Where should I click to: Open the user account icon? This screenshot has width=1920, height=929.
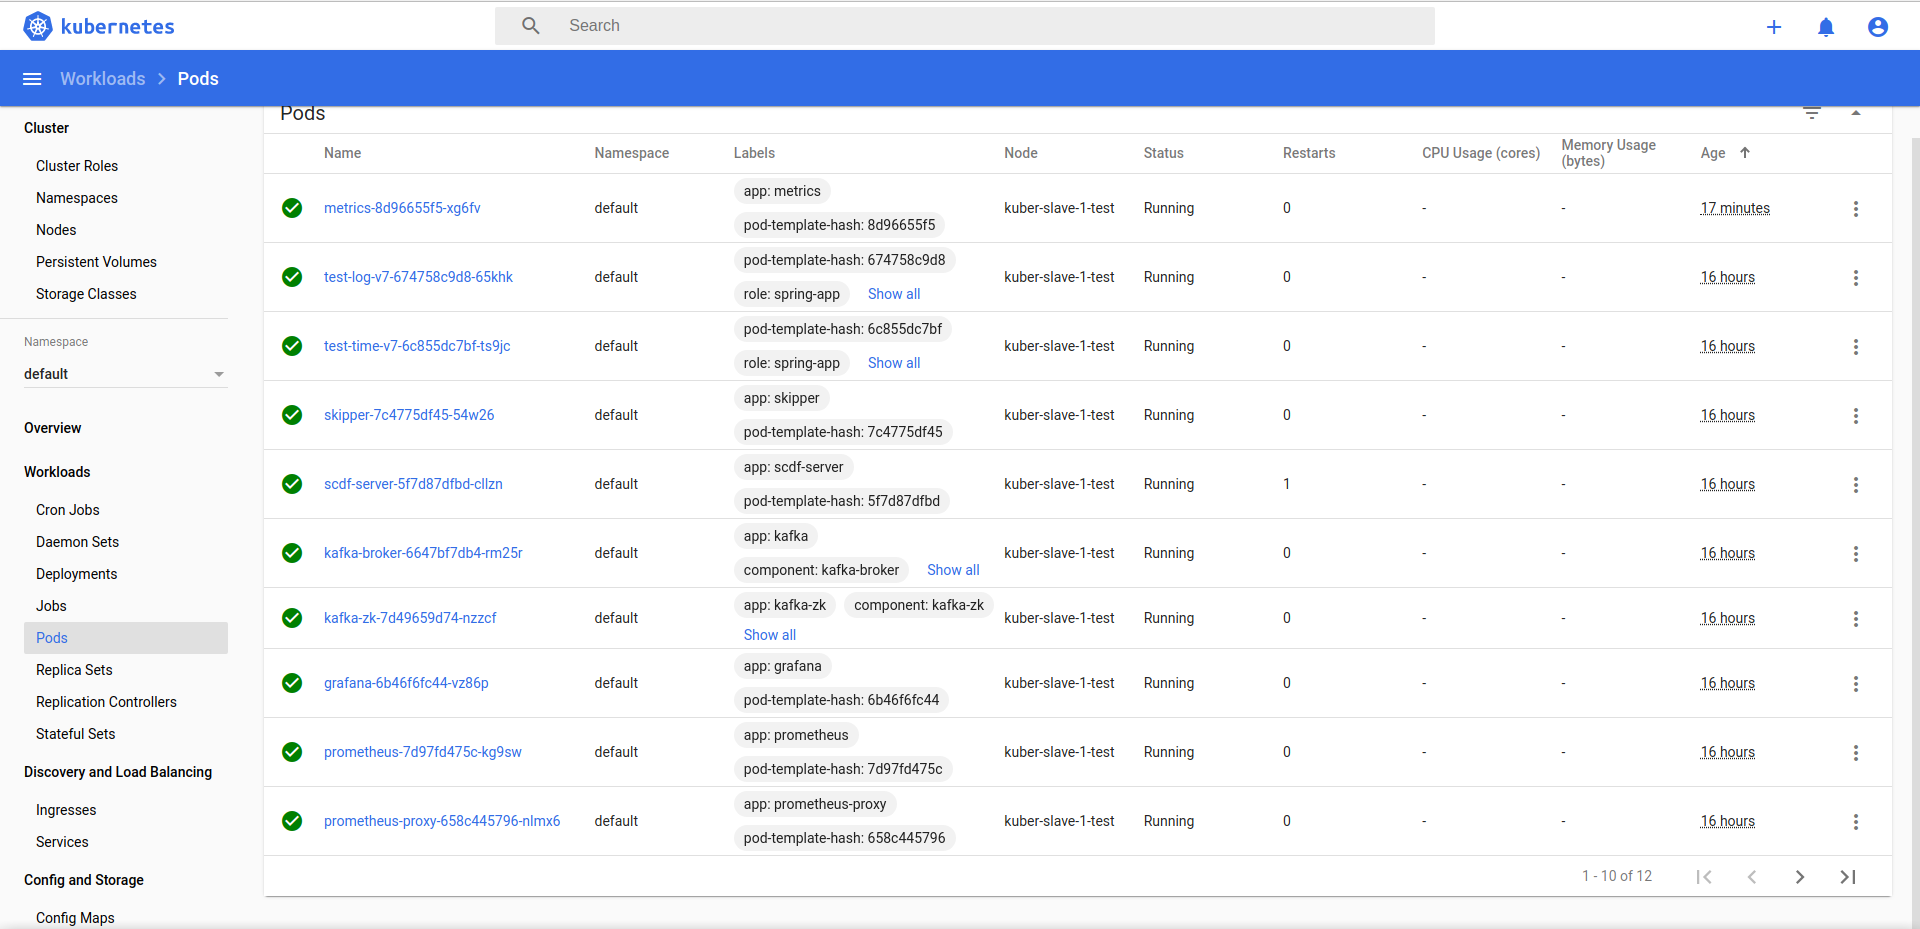click(1878, 27)
